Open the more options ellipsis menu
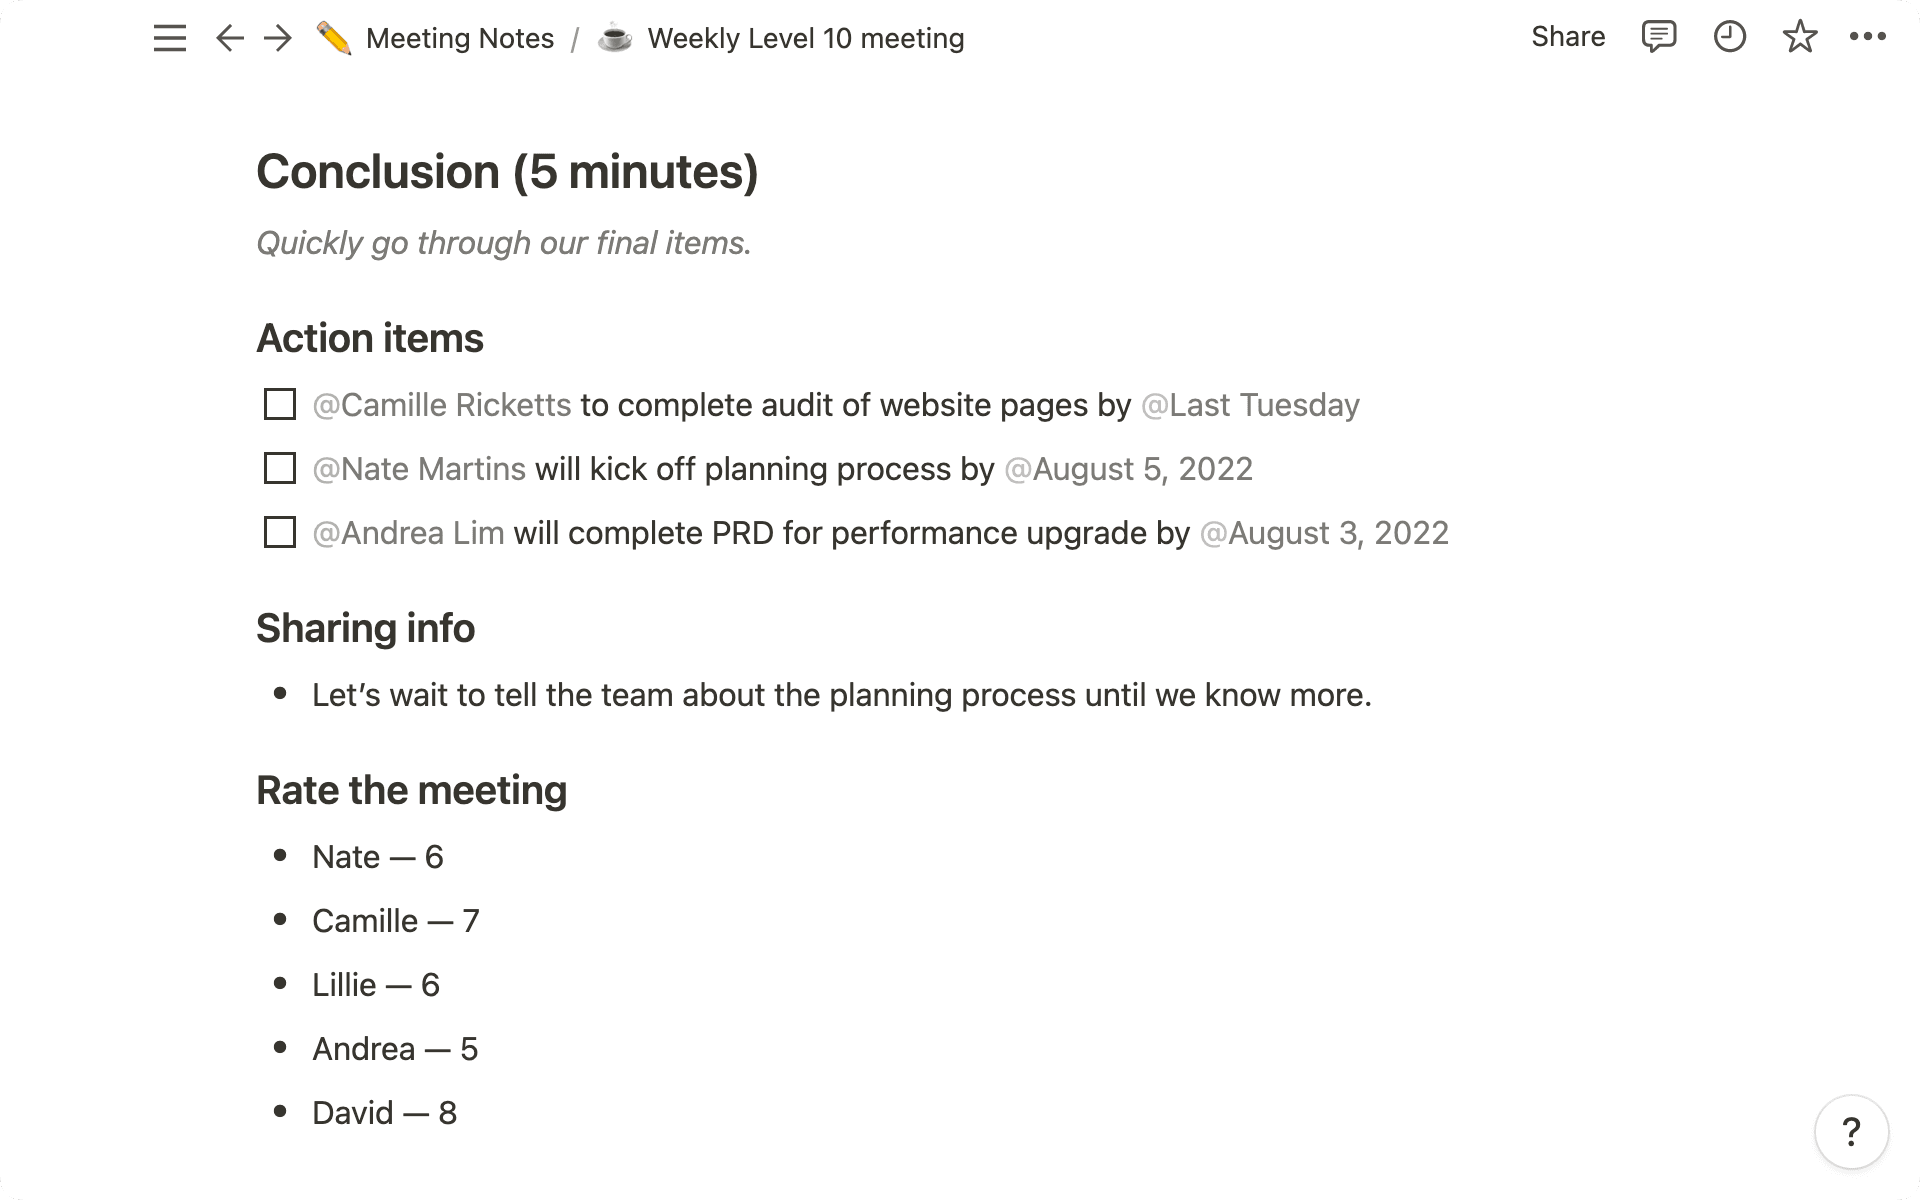Image resolution: width=1920 pixels, height=1200 pixels. coord(1866,37)
